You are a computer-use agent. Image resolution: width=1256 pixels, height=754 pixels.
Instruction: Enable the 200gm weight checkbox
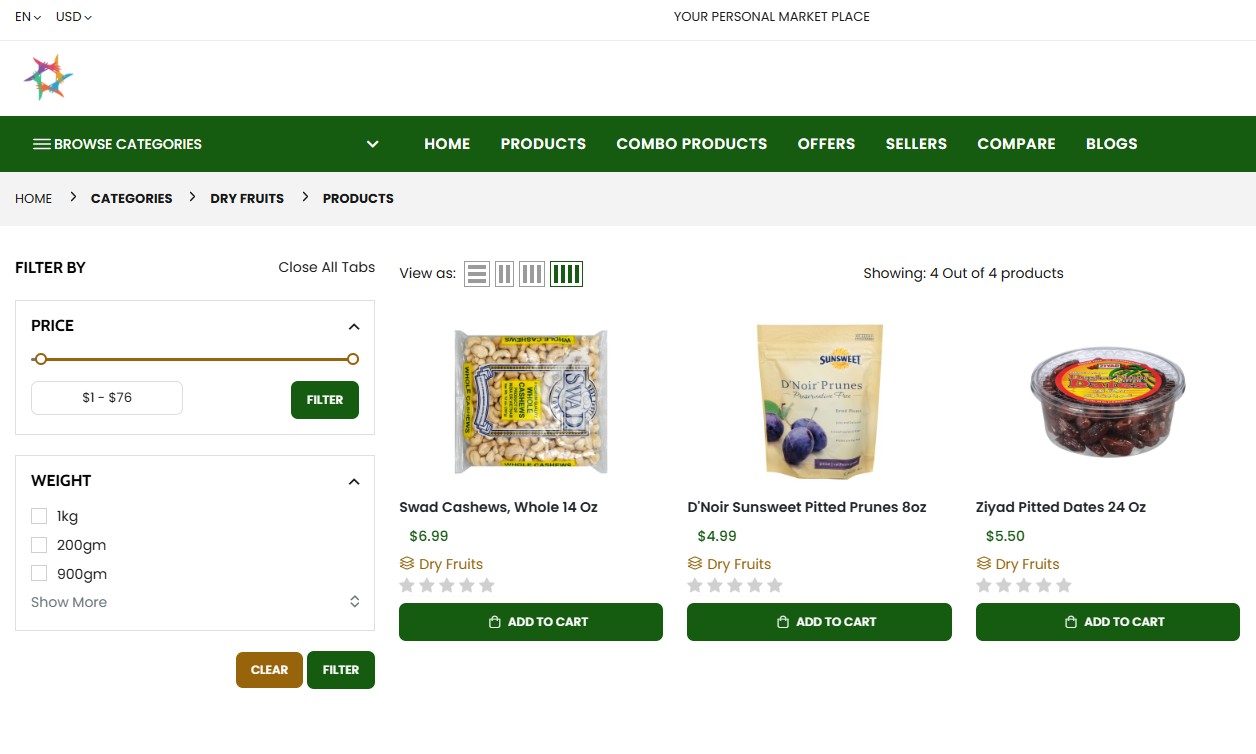(39, 545)
